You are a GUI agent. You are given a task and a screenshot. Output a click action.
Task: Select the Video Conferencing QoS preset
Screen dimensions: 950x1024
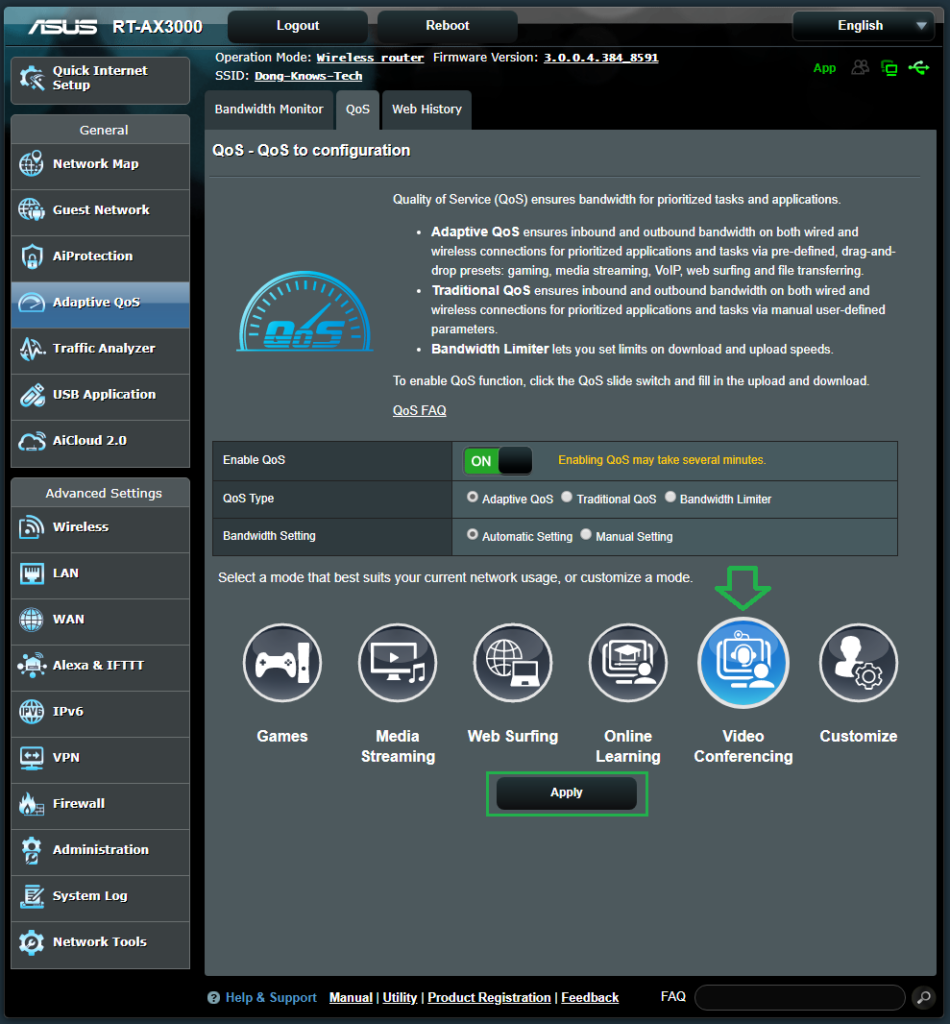tap(743, 662)
